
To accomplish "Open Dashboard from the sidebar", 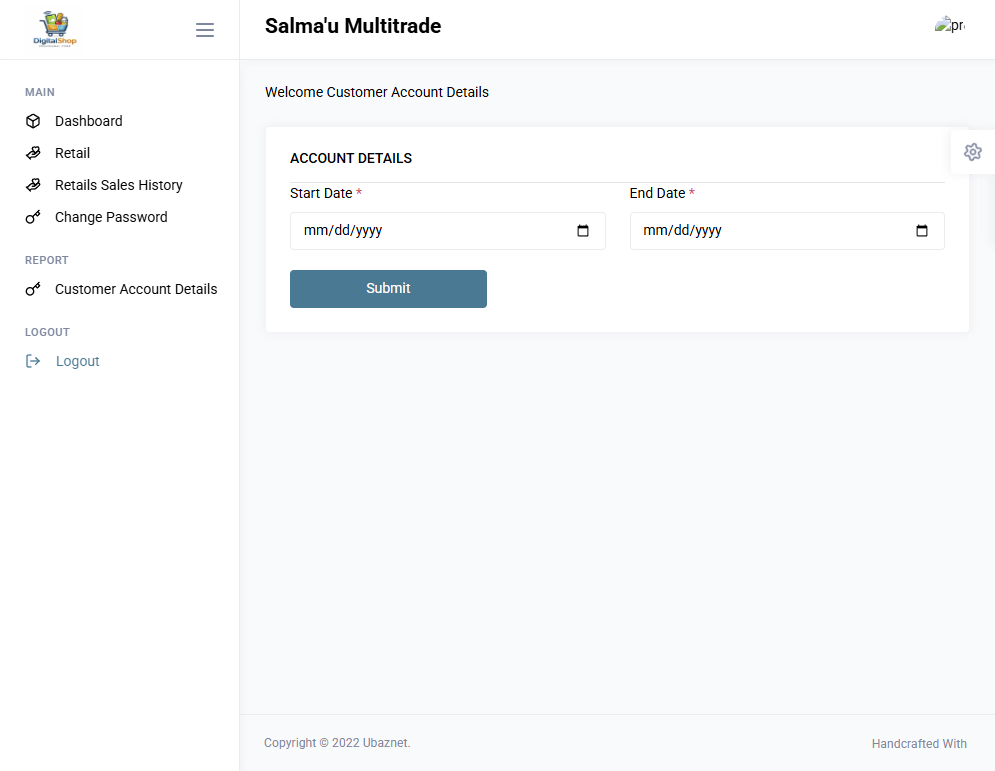I will pyautogui.click(x=88, y=121).
